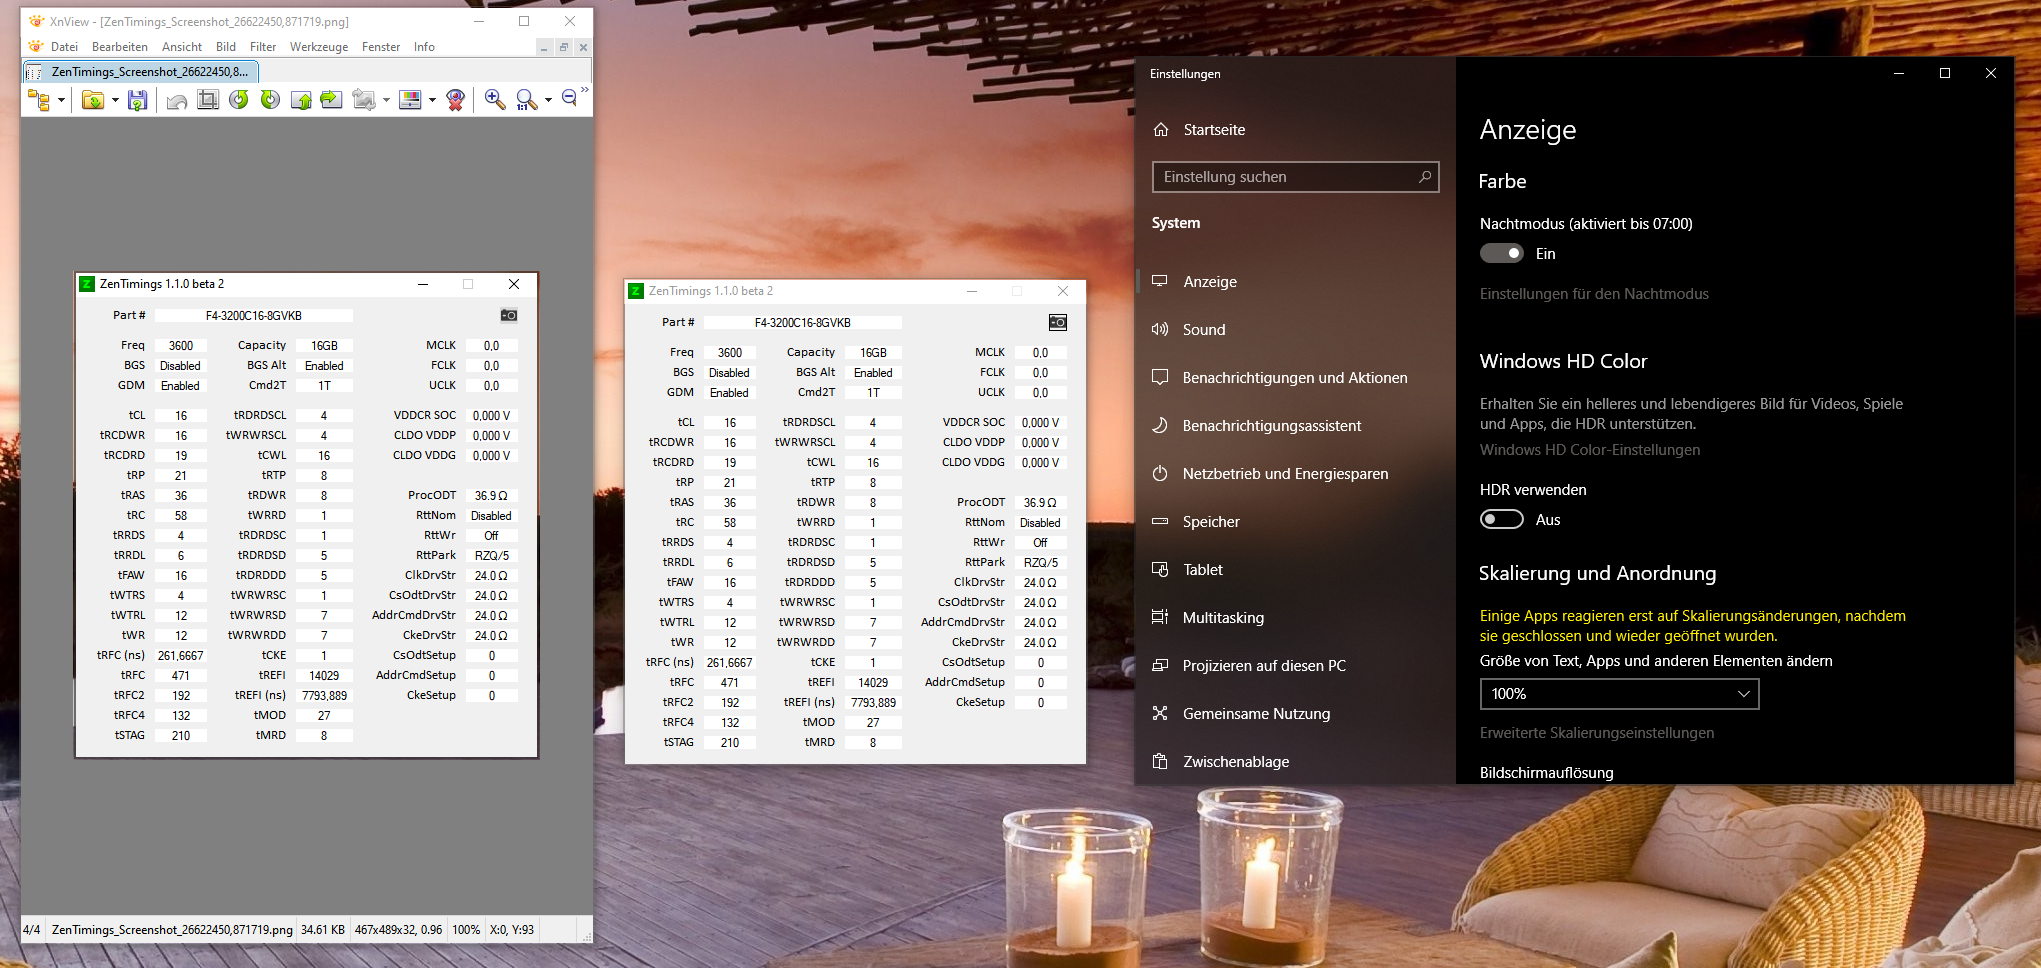The height and width of the screenshot is (968, 2041).
Task: Click the Einstellung suchen search field
Action: [x=1295, y=177]
